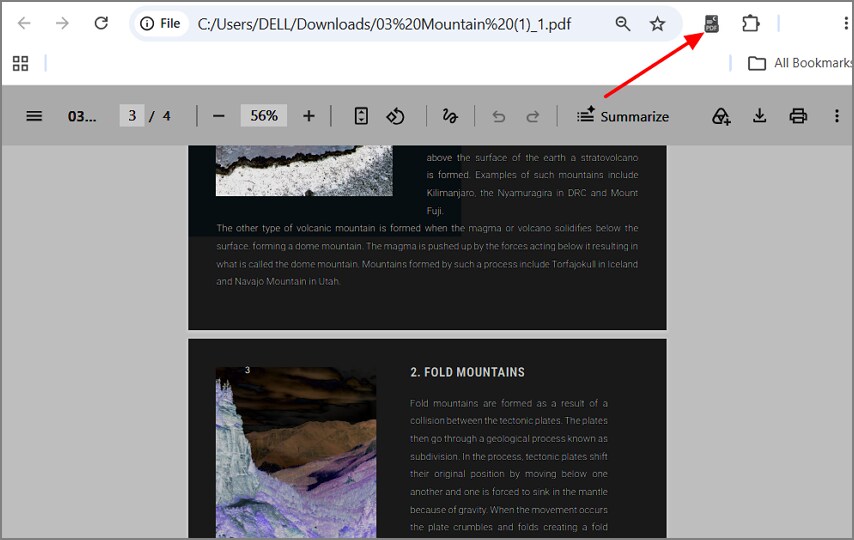Click the browser forward arrow
The height and width of the screenshot is (540, 854).
pyautogui.click(x=63, y=23)
